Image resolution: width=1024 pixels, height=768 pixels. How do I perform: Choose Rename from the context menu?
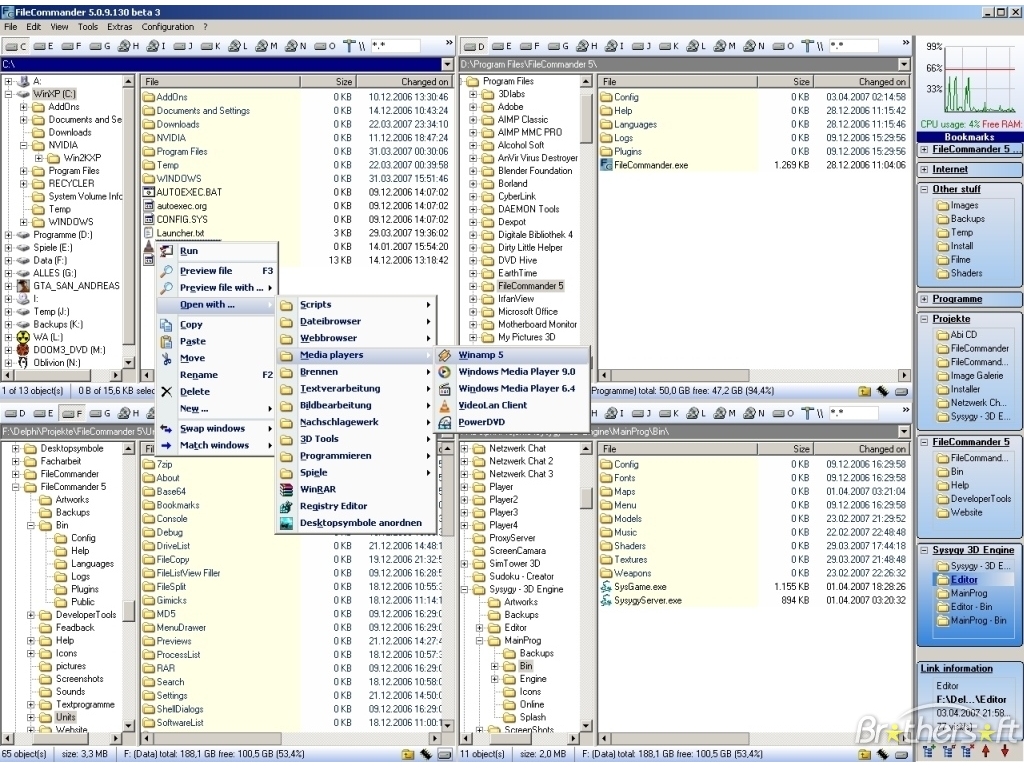pos(216,375)
